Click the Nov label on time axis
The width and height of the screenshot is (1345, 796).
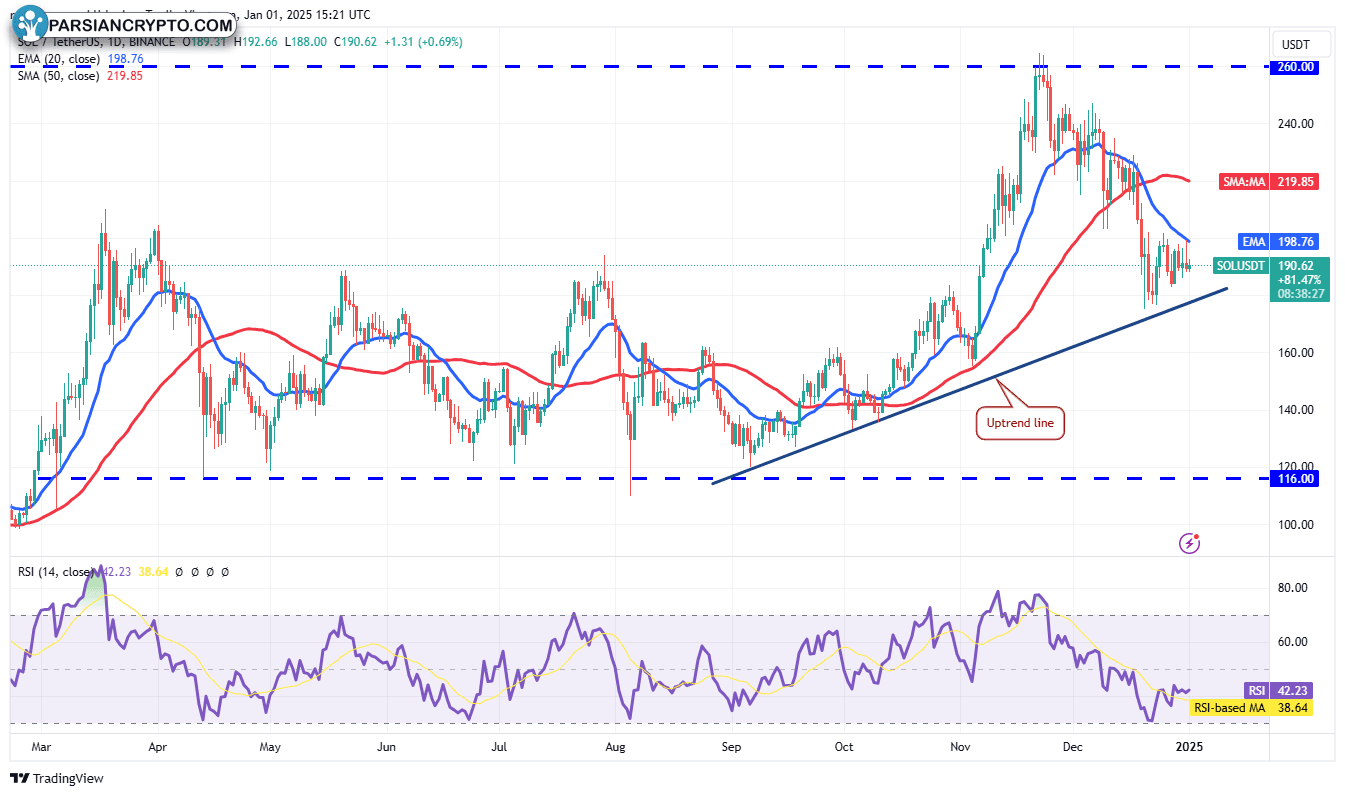click(x=961, y=747)
